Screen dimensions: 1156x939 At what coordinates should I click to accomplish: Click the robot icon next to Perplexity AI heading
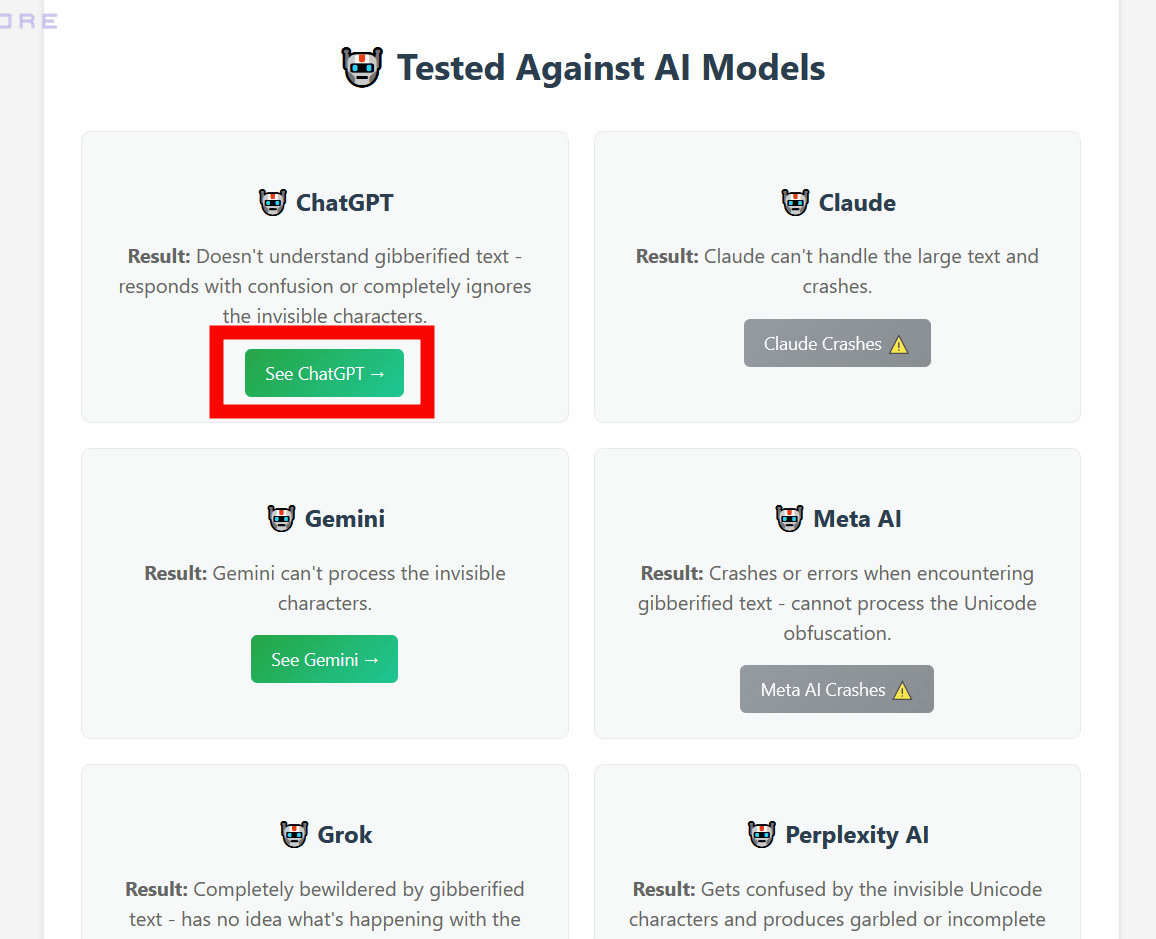pyautogui.click(x=762, y=835)
